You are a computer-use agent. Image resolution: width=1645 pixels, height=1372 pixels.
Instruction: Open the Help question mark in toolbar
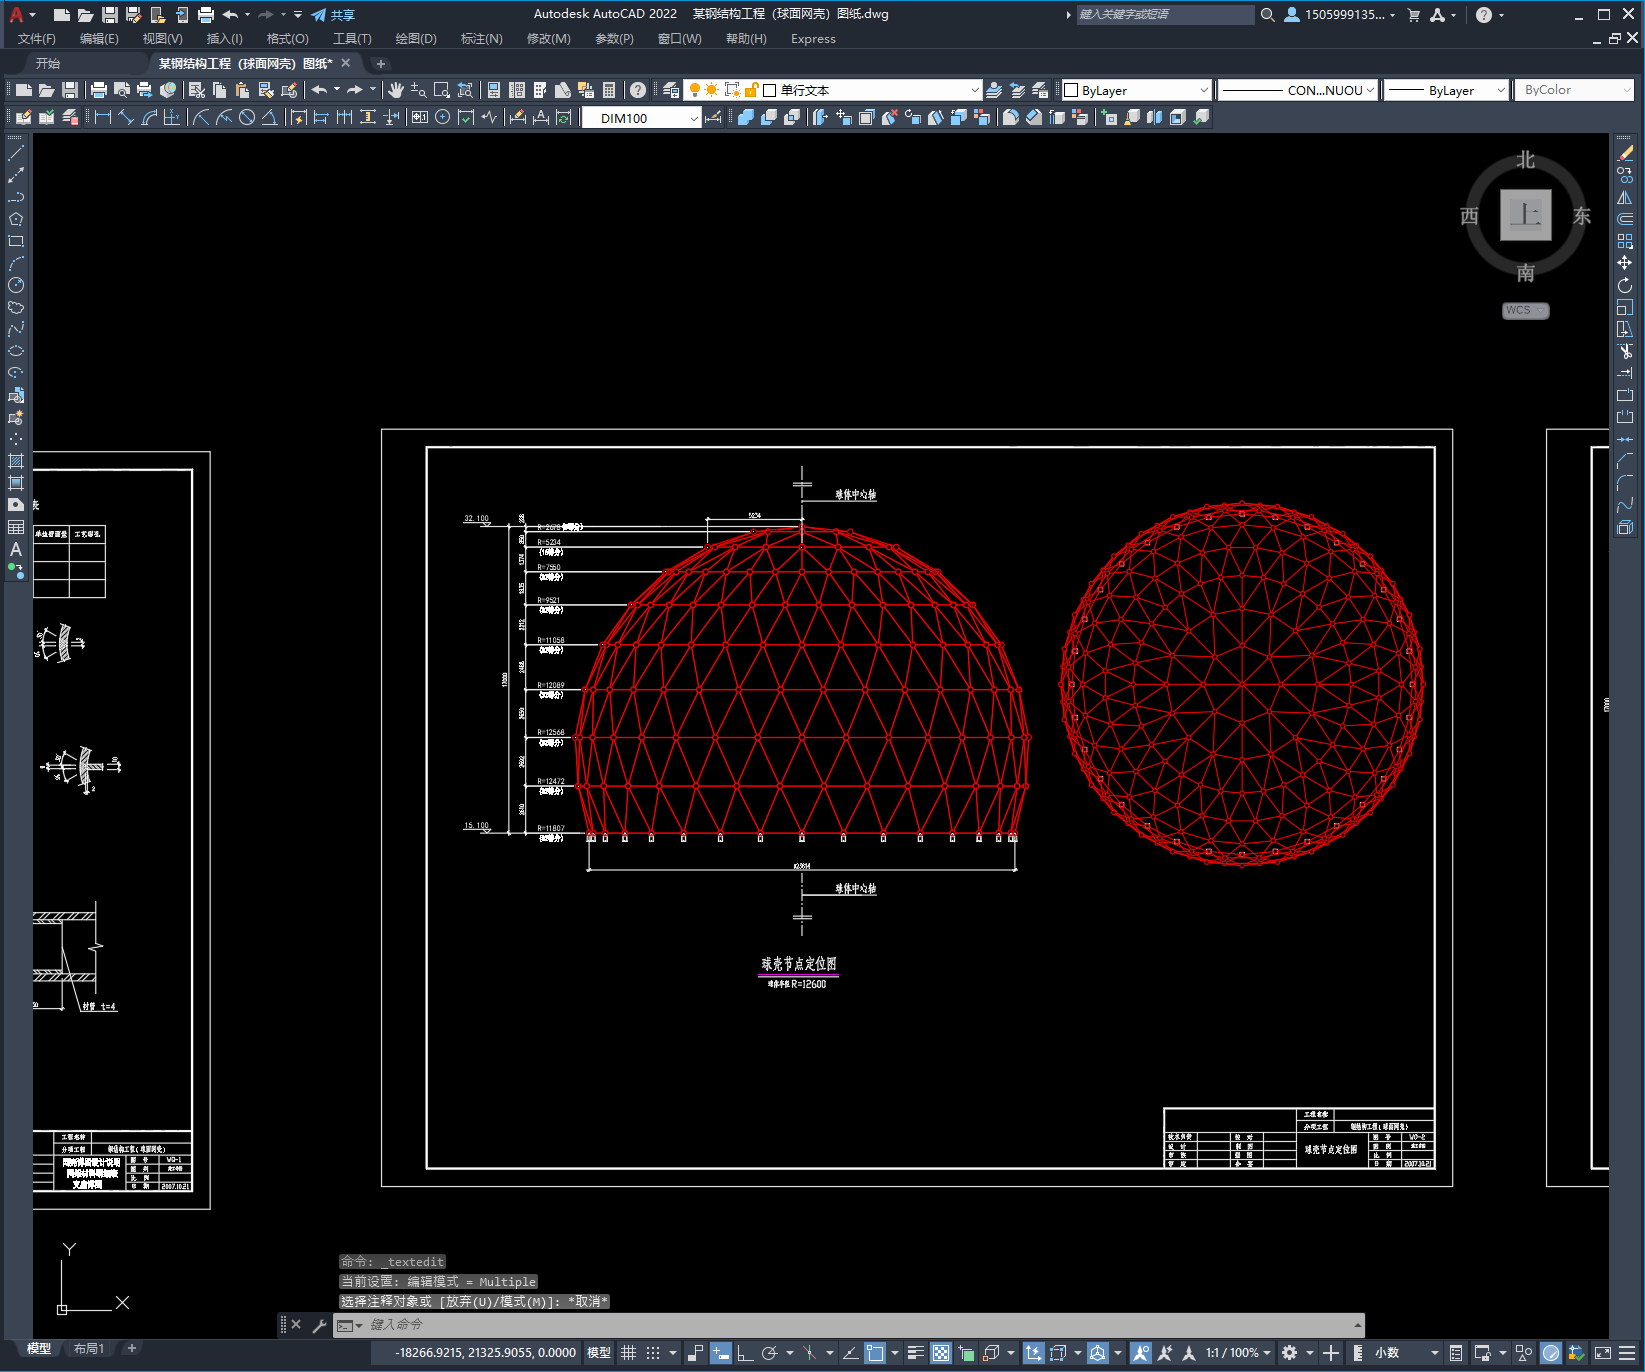click(x=638, y=90)
